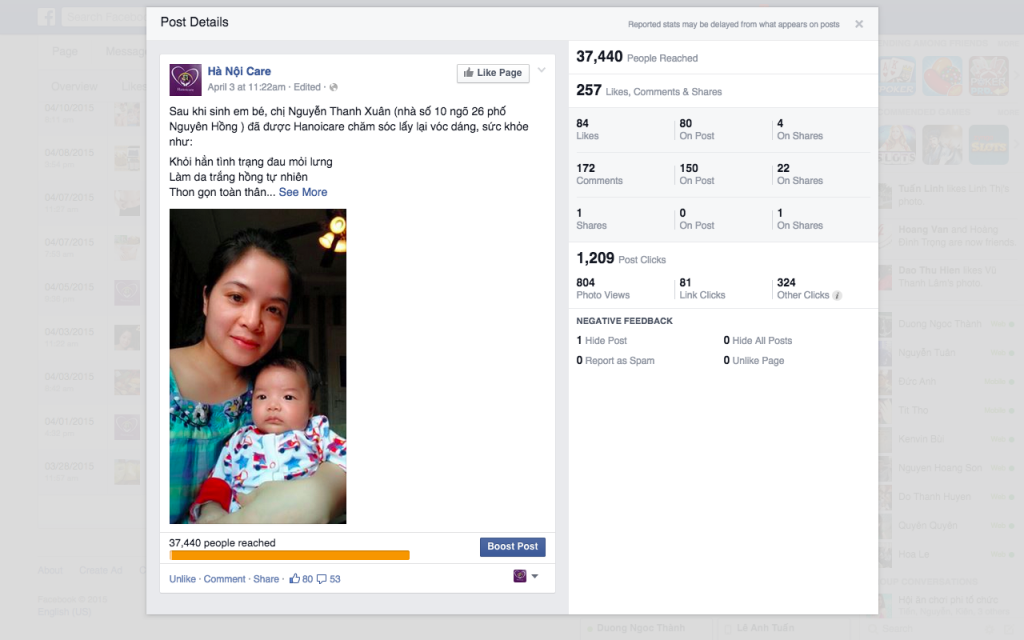Switch to the Messages tab behind dialog
Viewport: 1024px width, 640px height.
[x=126, y=51]
